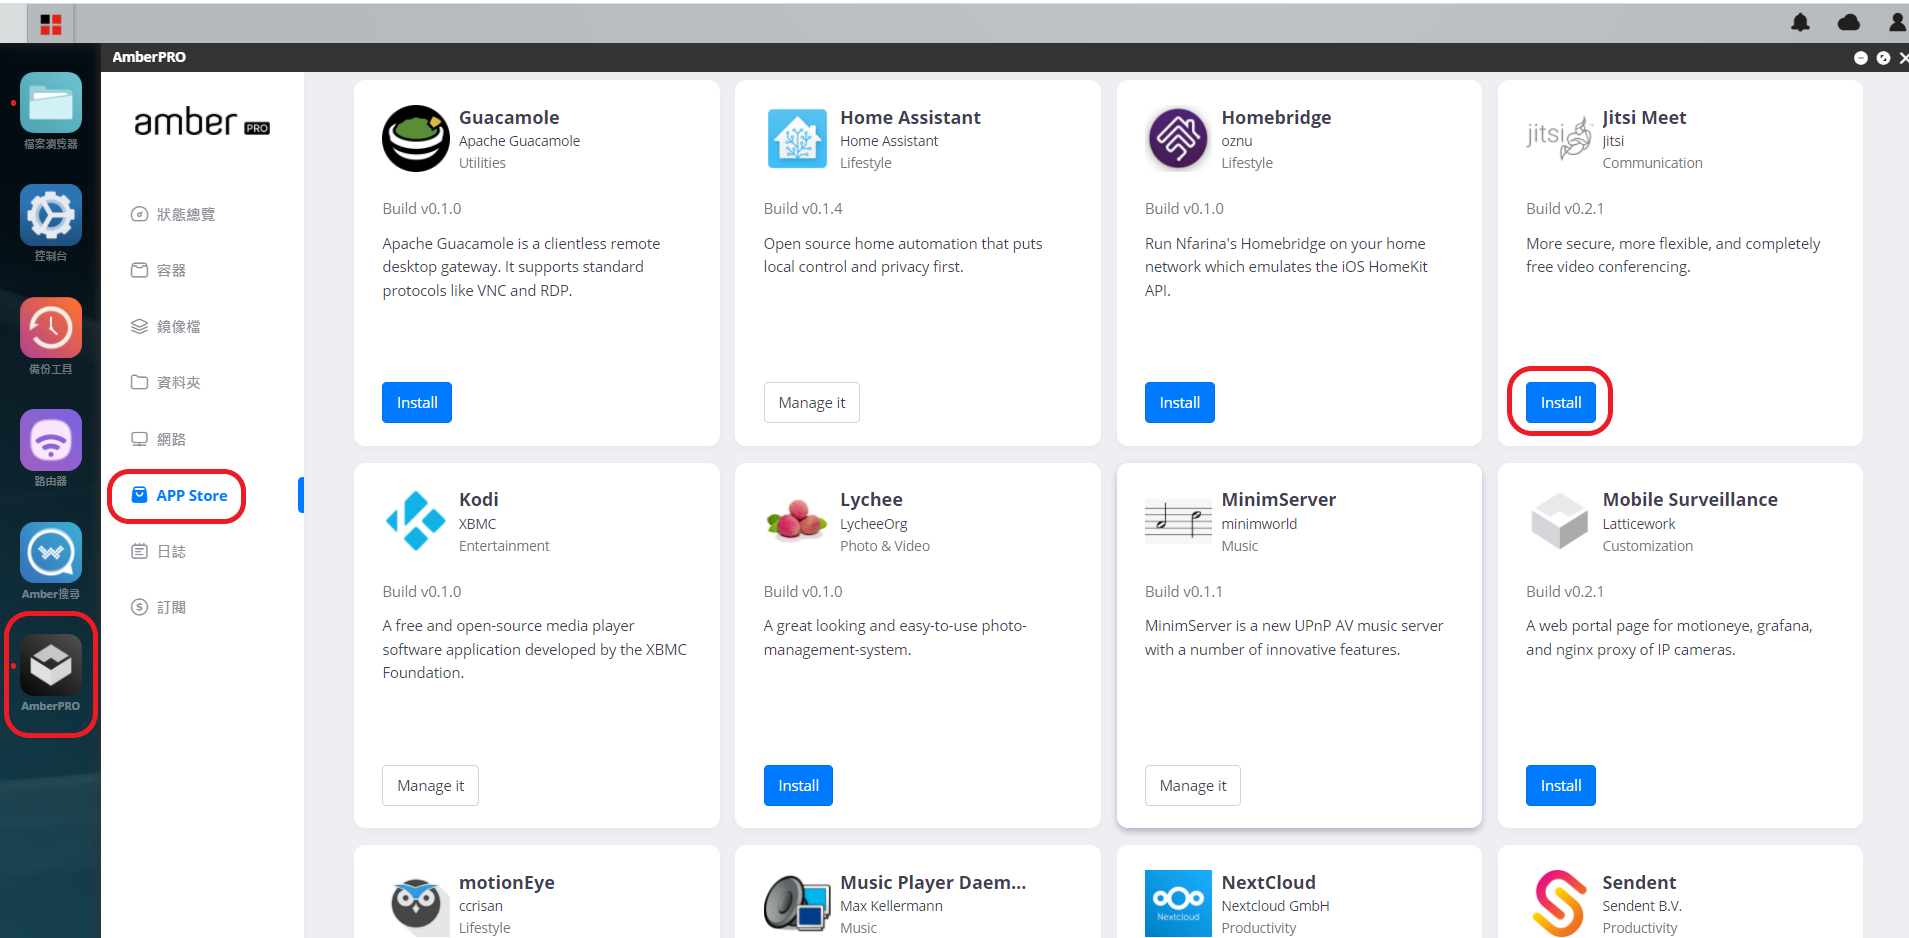The height and width of the screenshot is (938, 1909).
Task: Open the user account icon
Action: click(x=1897, y=22)
